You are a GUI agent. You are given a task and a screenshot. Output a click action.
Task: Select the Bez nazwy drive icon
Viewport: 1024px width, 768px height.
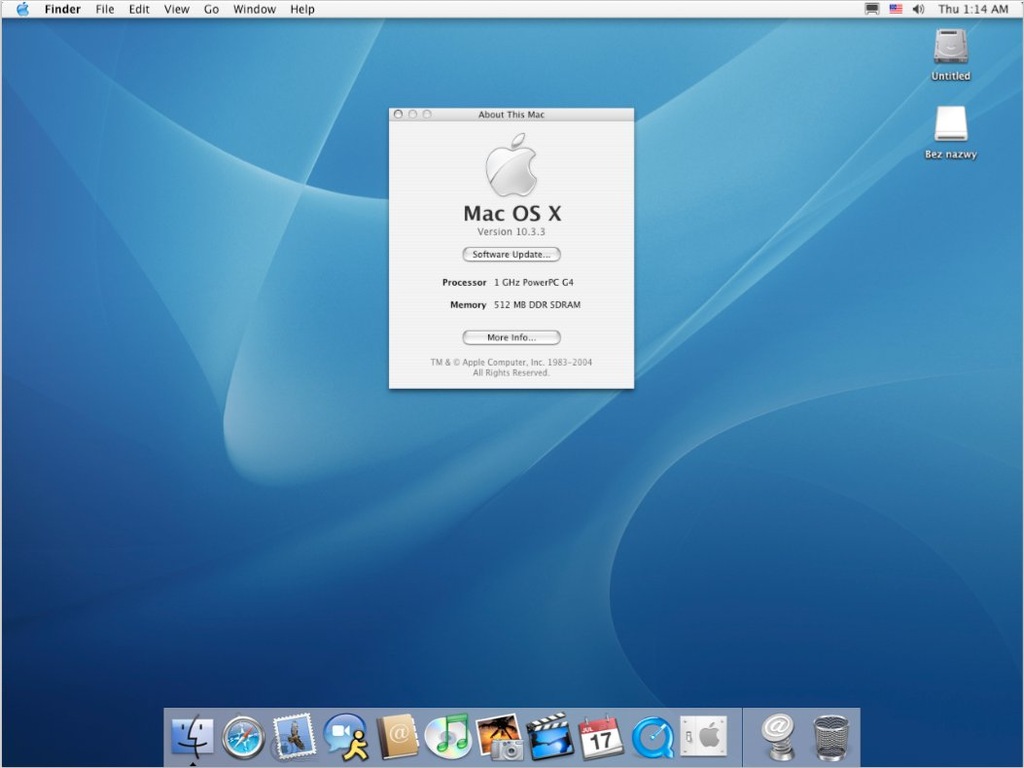tap(951, 124)
